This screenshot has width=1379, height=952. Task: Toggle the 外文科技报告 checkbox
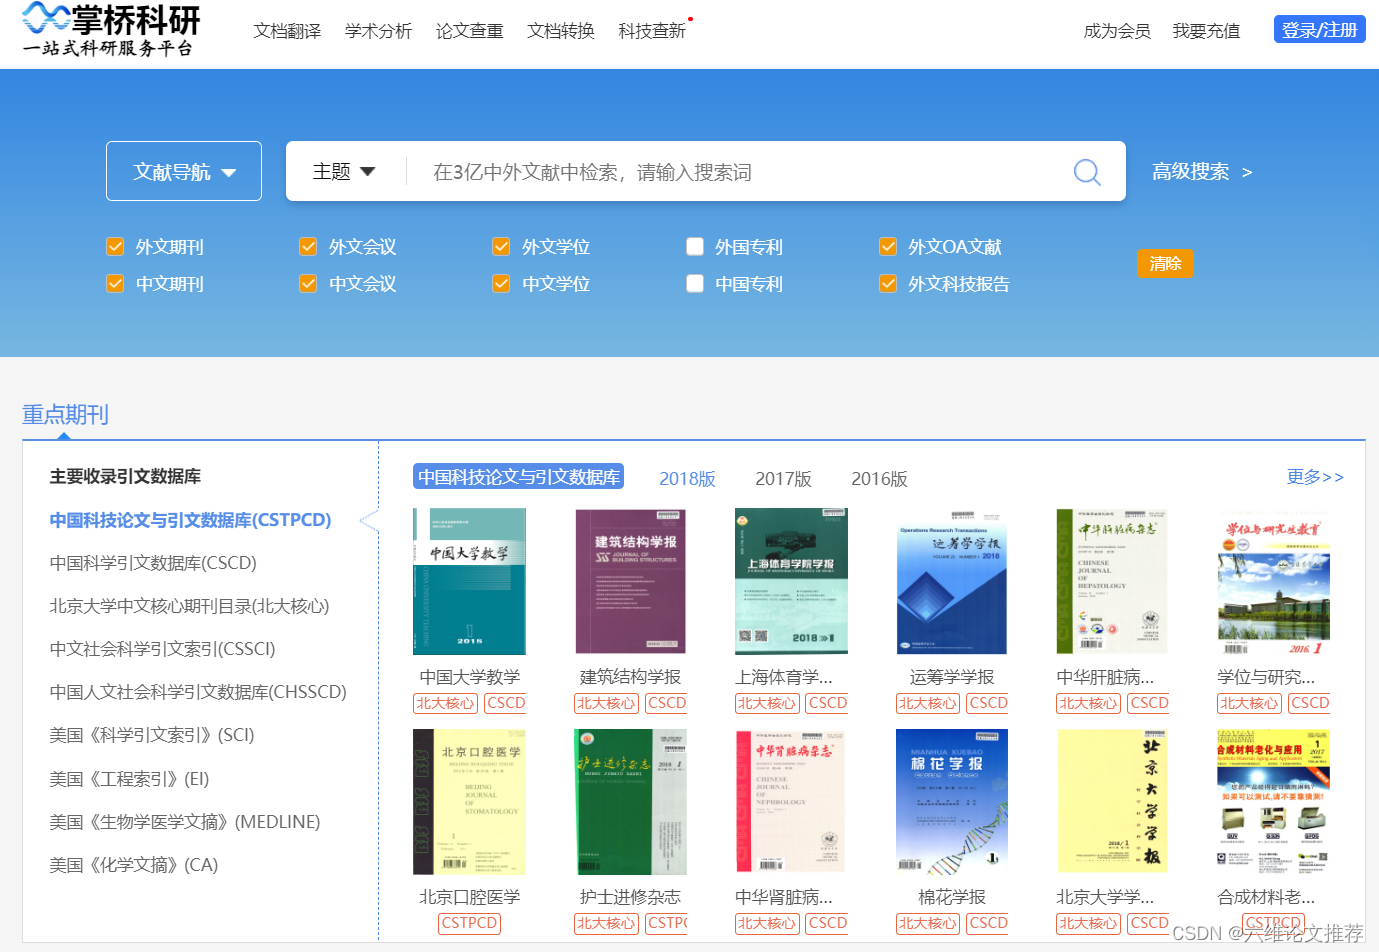click(888, 283)
